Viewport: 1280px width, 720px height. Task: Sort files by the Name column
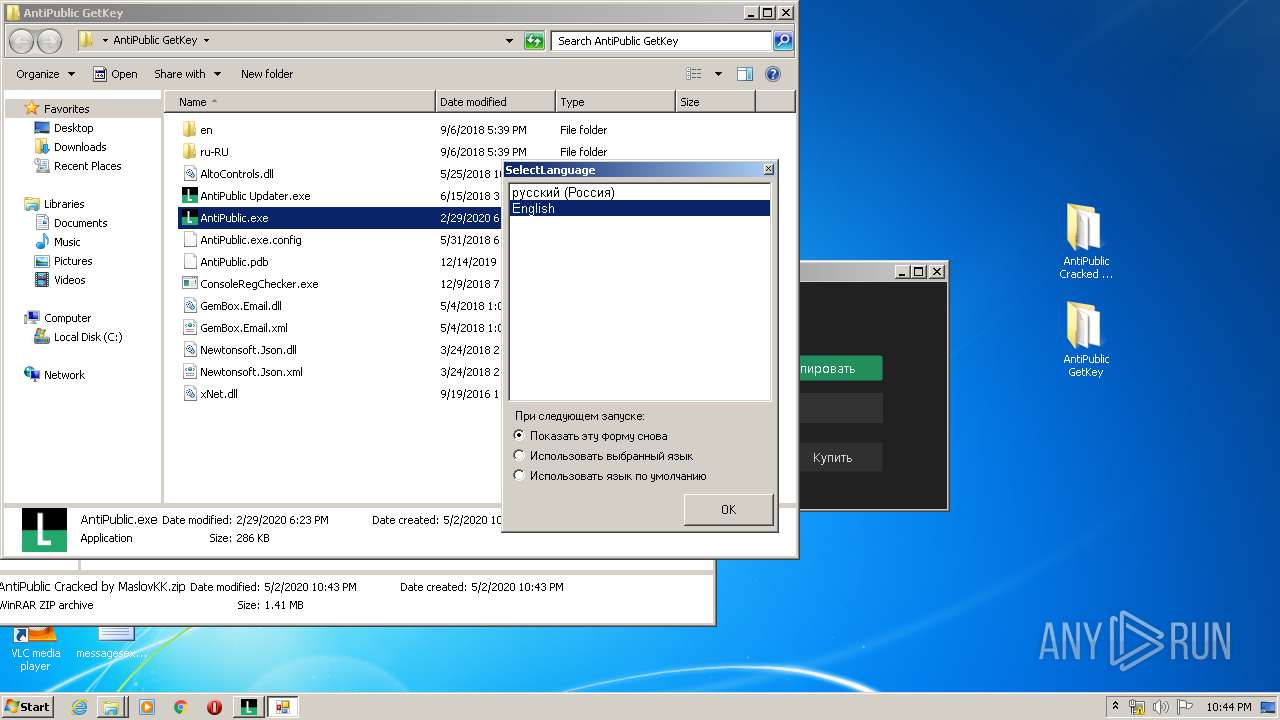299,102
